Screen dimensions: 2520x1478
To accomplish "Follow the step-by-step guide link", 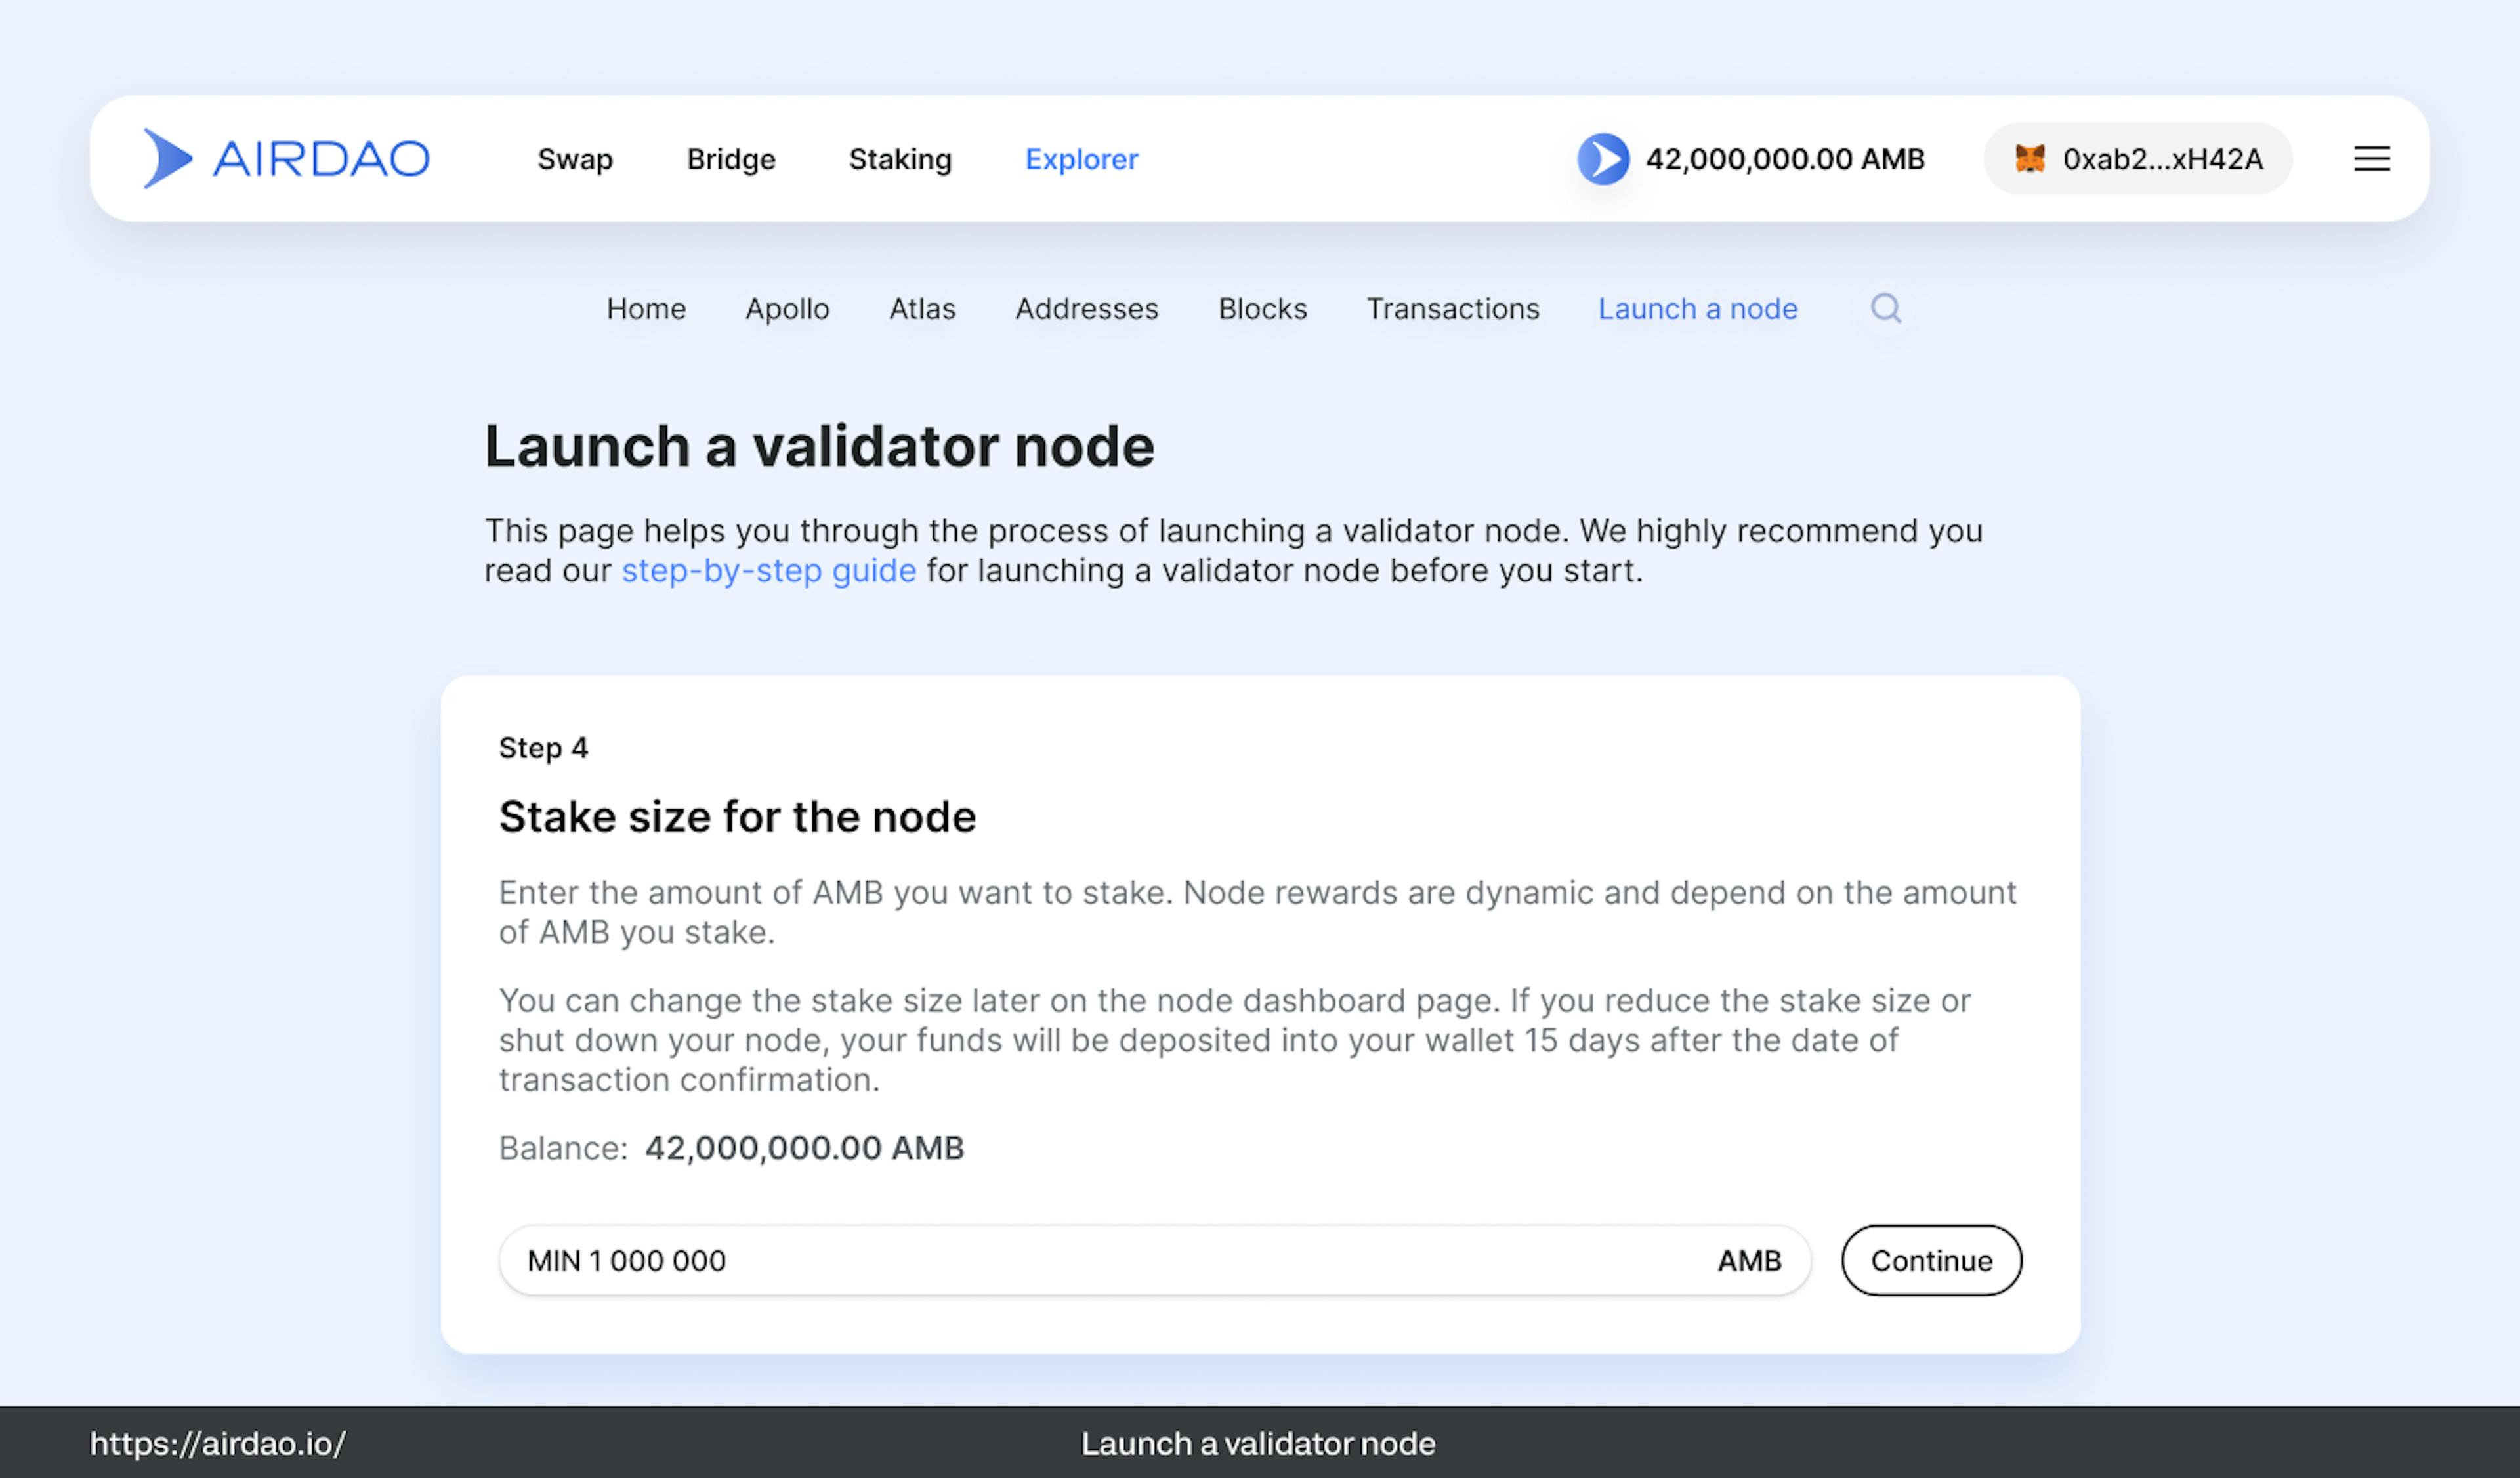I will (768, 571).
